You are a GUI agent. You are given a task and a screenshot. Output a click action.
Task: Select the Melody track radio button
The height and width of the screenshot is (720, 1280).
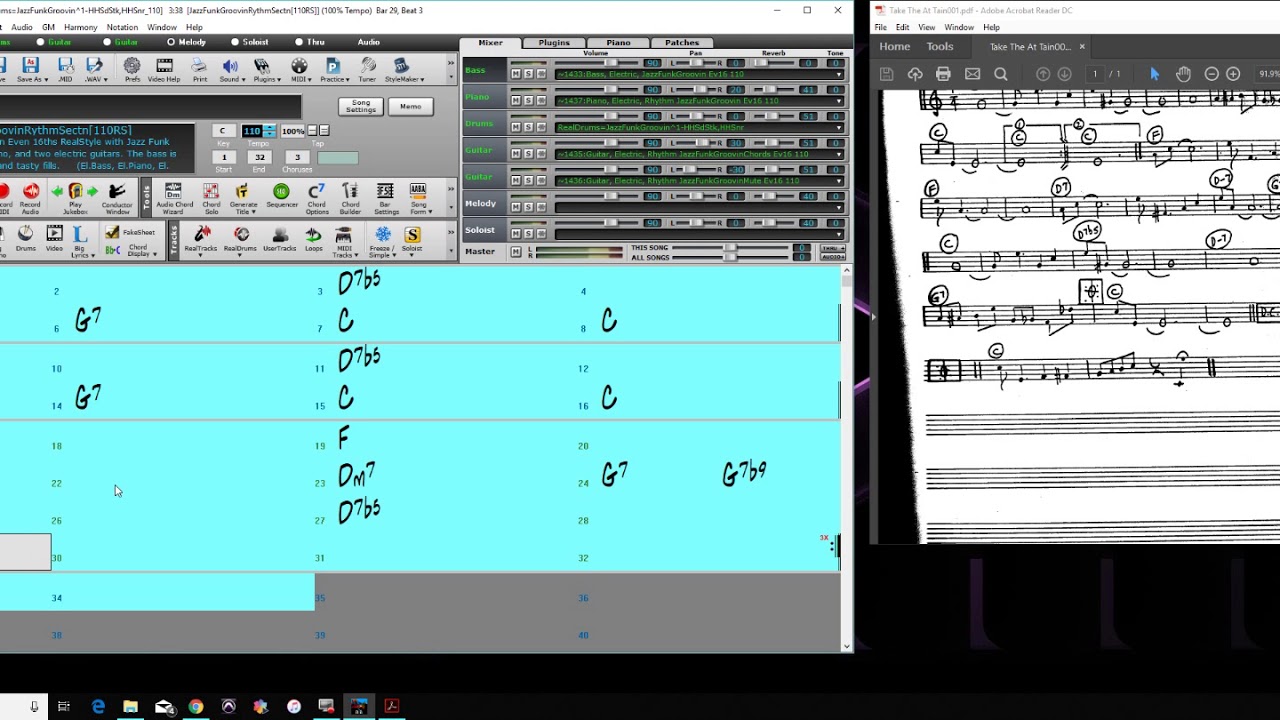point(171,42)
